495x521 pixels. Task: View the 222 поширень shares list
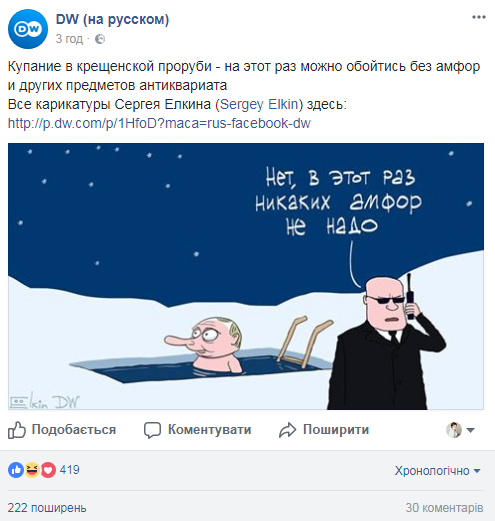point(47,508)
